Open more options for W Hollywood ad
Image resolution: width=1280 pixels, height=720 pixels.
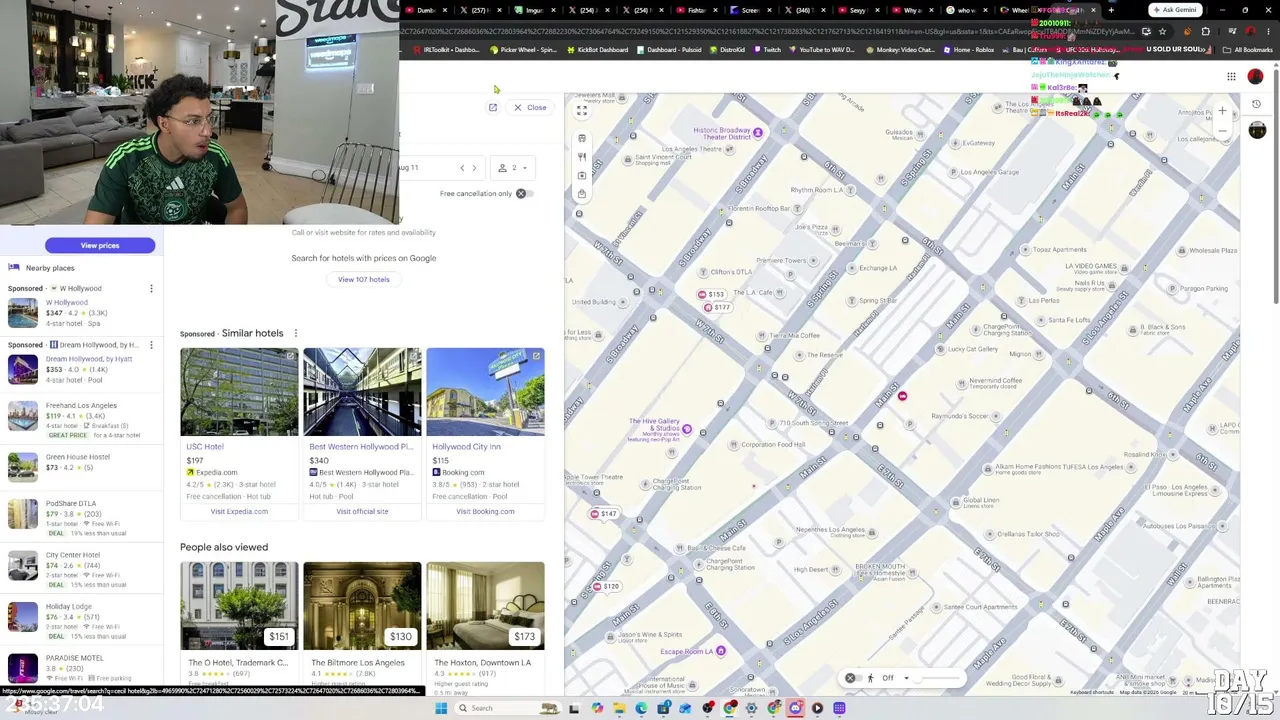click(x=151, y=289)
